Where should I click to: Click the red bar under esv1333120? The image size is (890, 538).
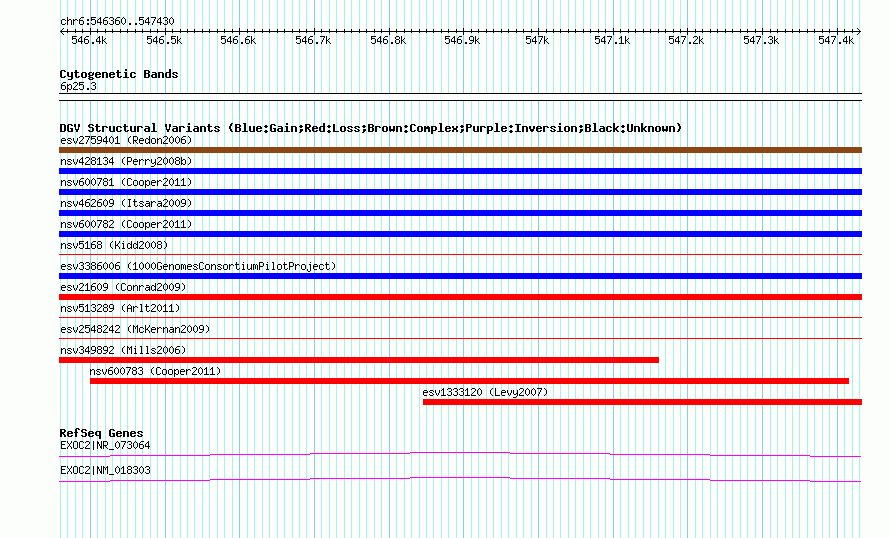coord(643,402)
